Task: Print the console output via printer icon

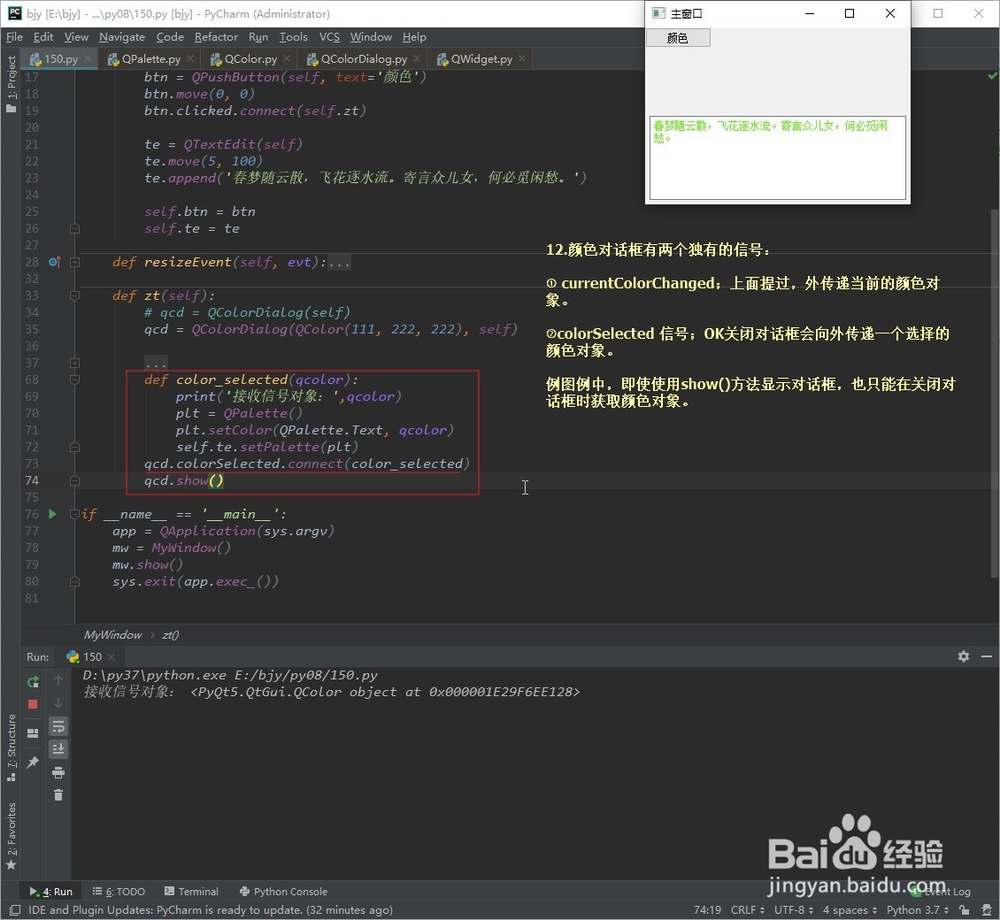Action: pyautogui.click(x=58, y=773)
